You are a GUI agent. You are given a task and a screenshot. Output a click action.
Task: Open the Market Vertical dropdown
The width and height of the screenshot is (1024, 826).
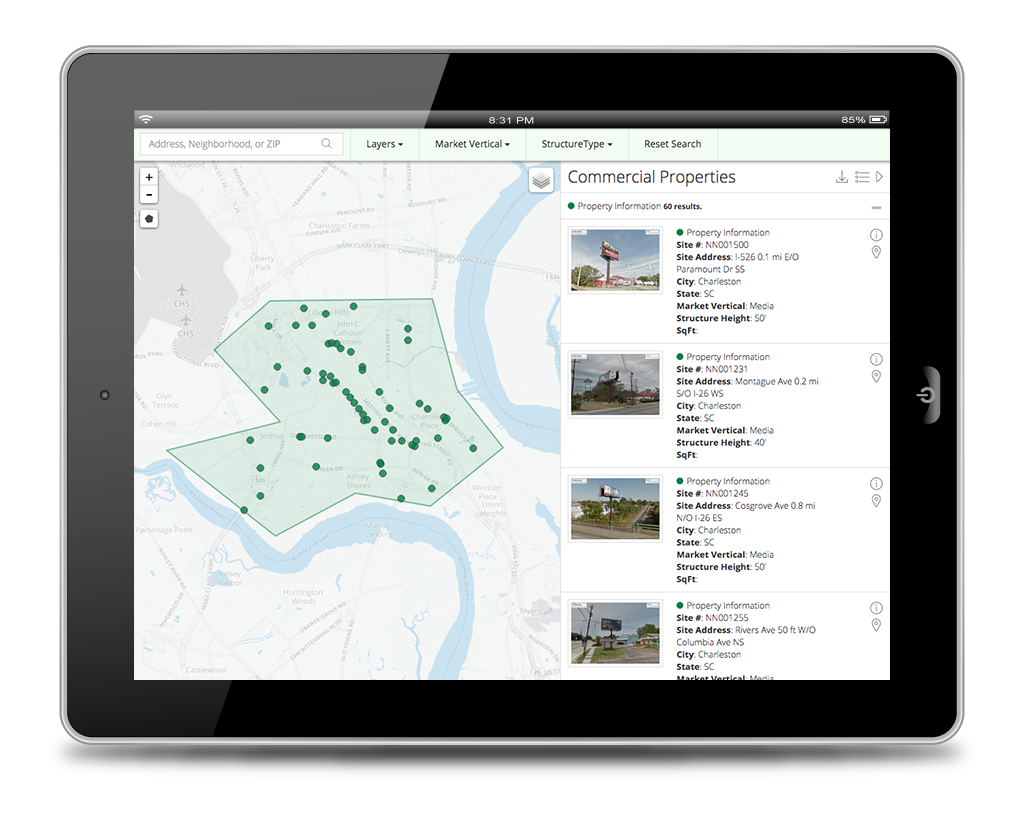click(472, 144)
